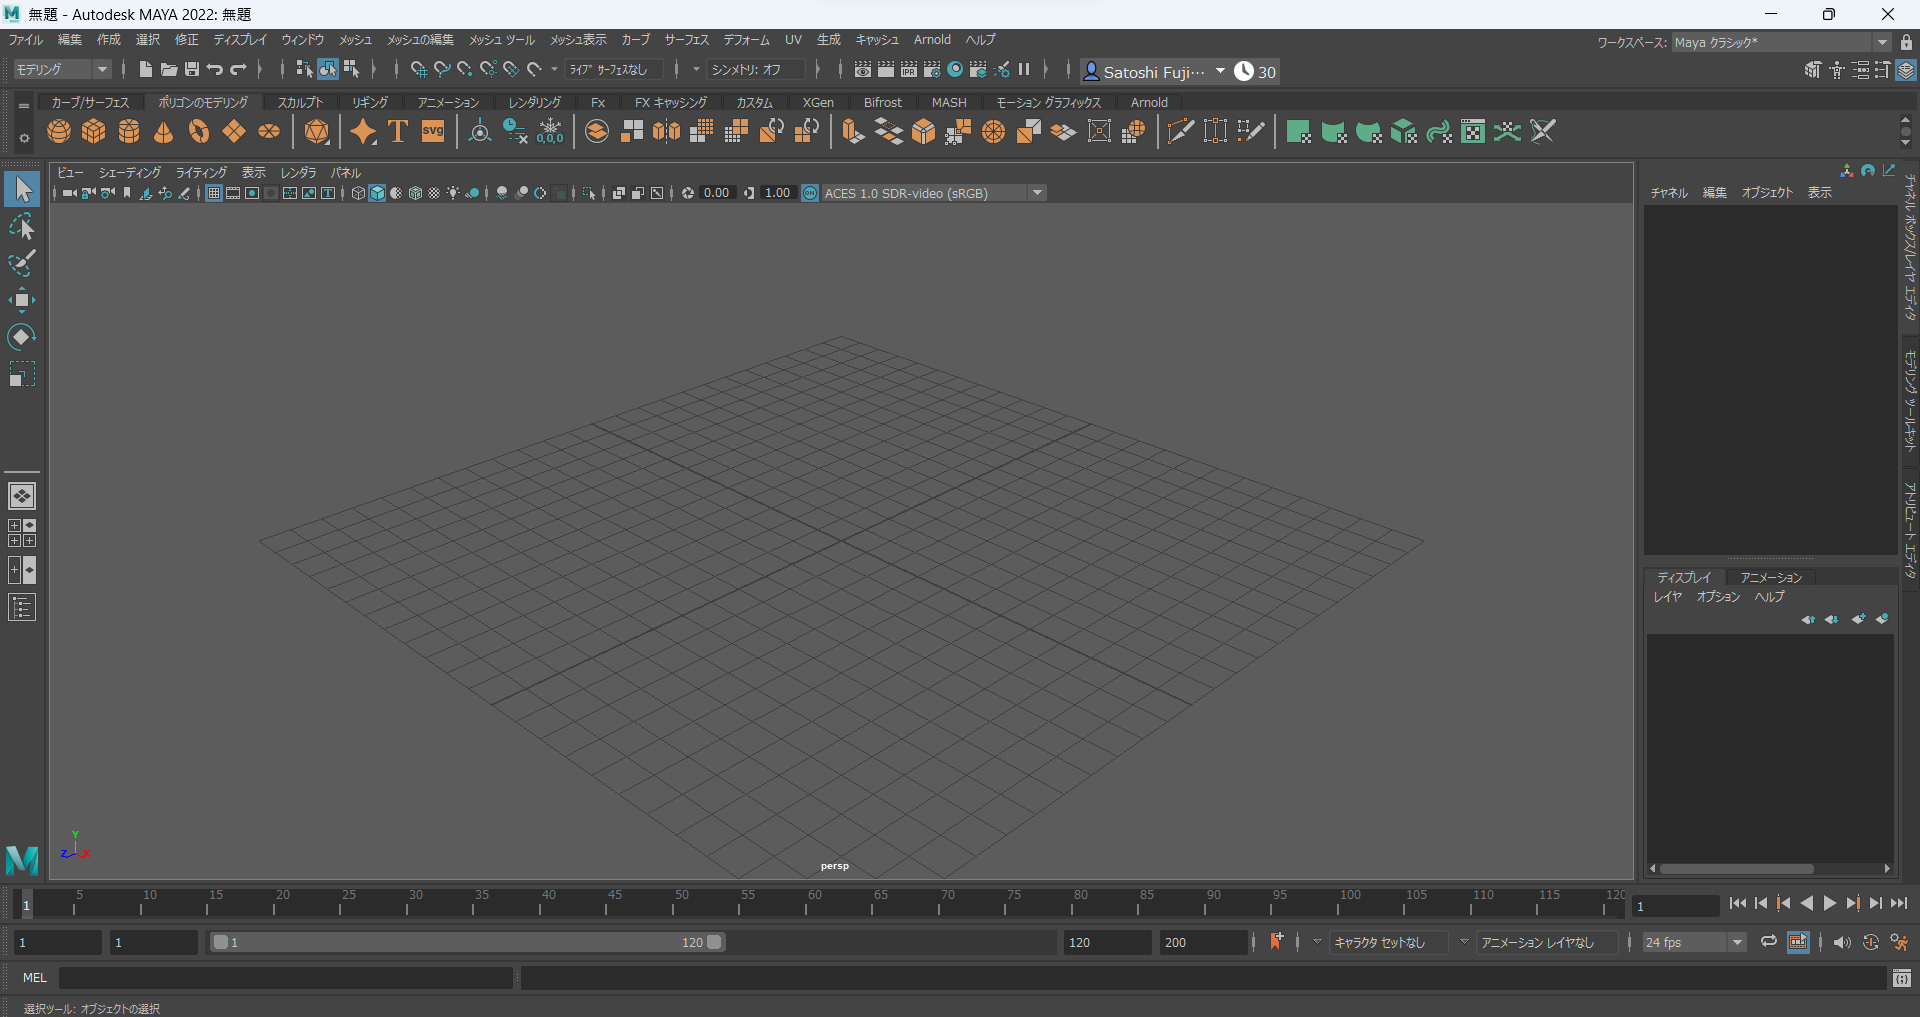Open the XGen shelf tab
The height and width of the screenshot is (1017, 1920).
(x=818, y=101)
